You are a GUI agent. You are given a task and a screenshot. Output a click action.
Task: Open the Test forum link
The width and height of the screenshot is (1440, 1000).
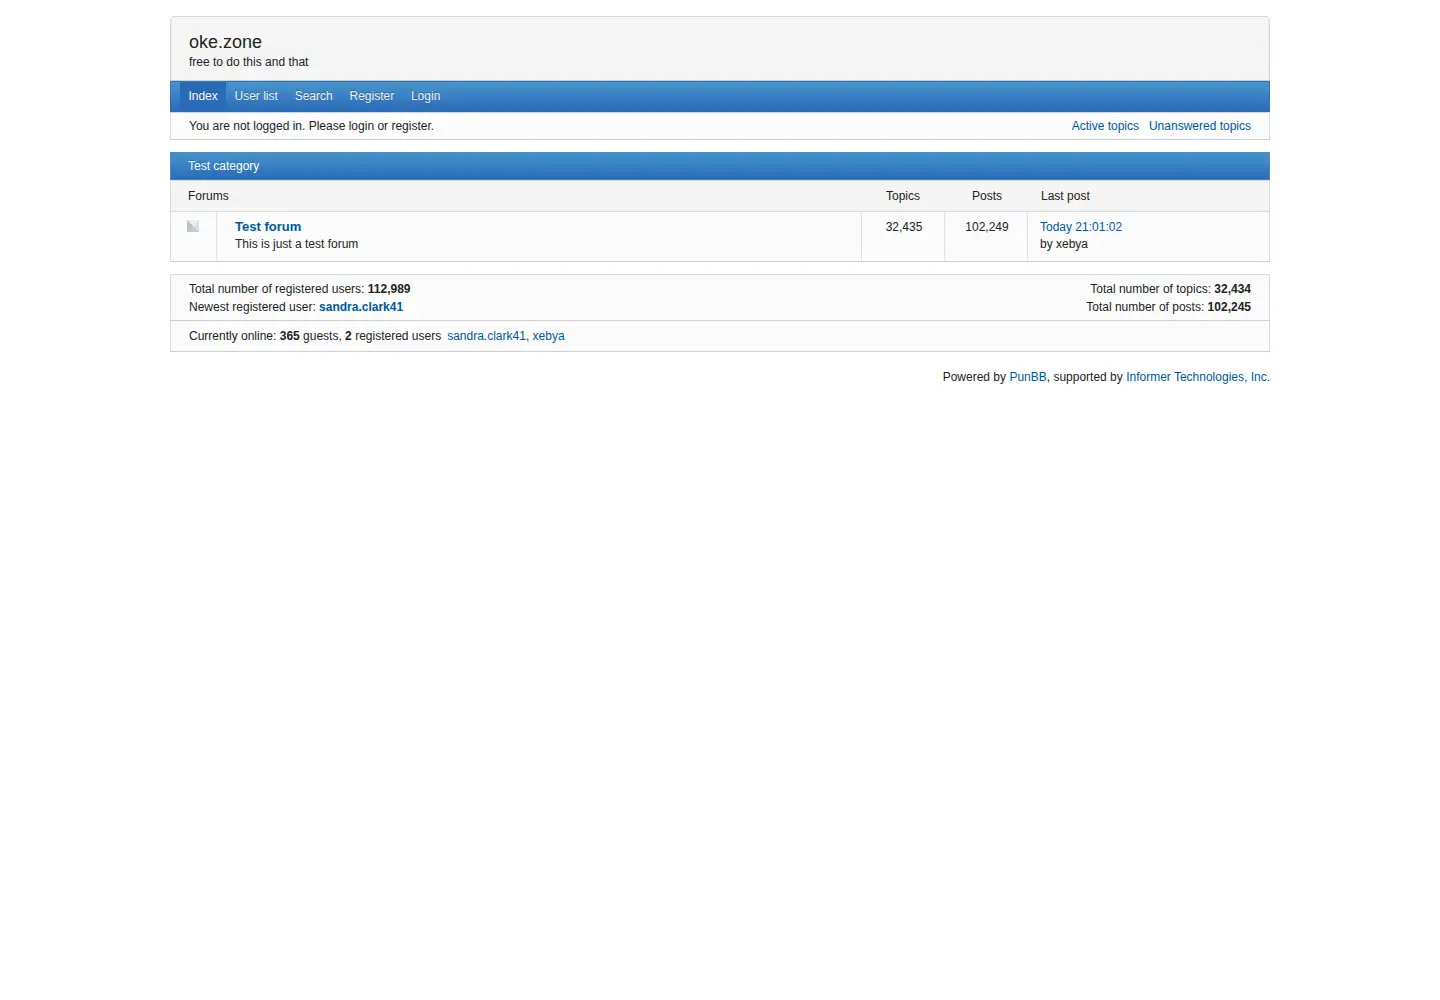click(268, 227)
